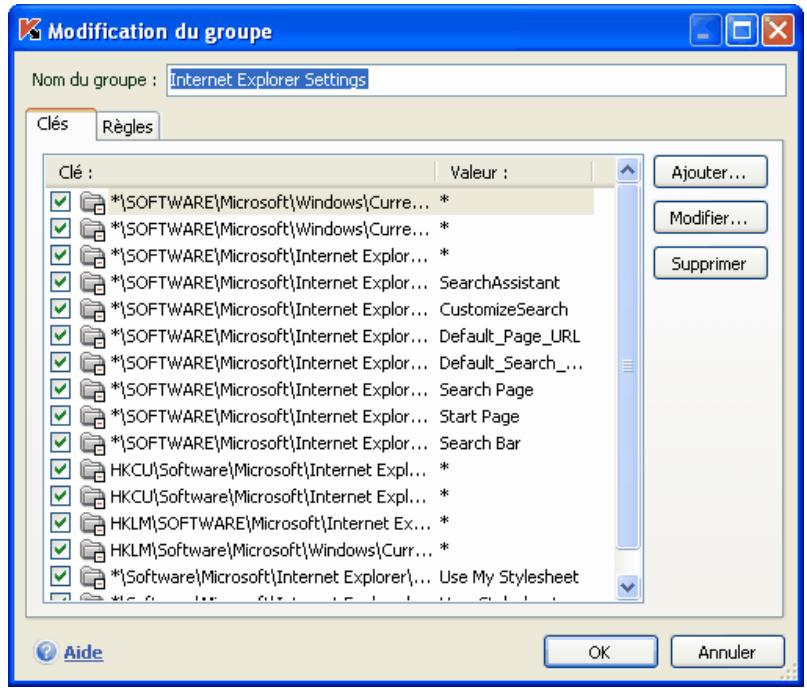Click the Modifier... button
The image size is (807, 690).
click(710, 218)
